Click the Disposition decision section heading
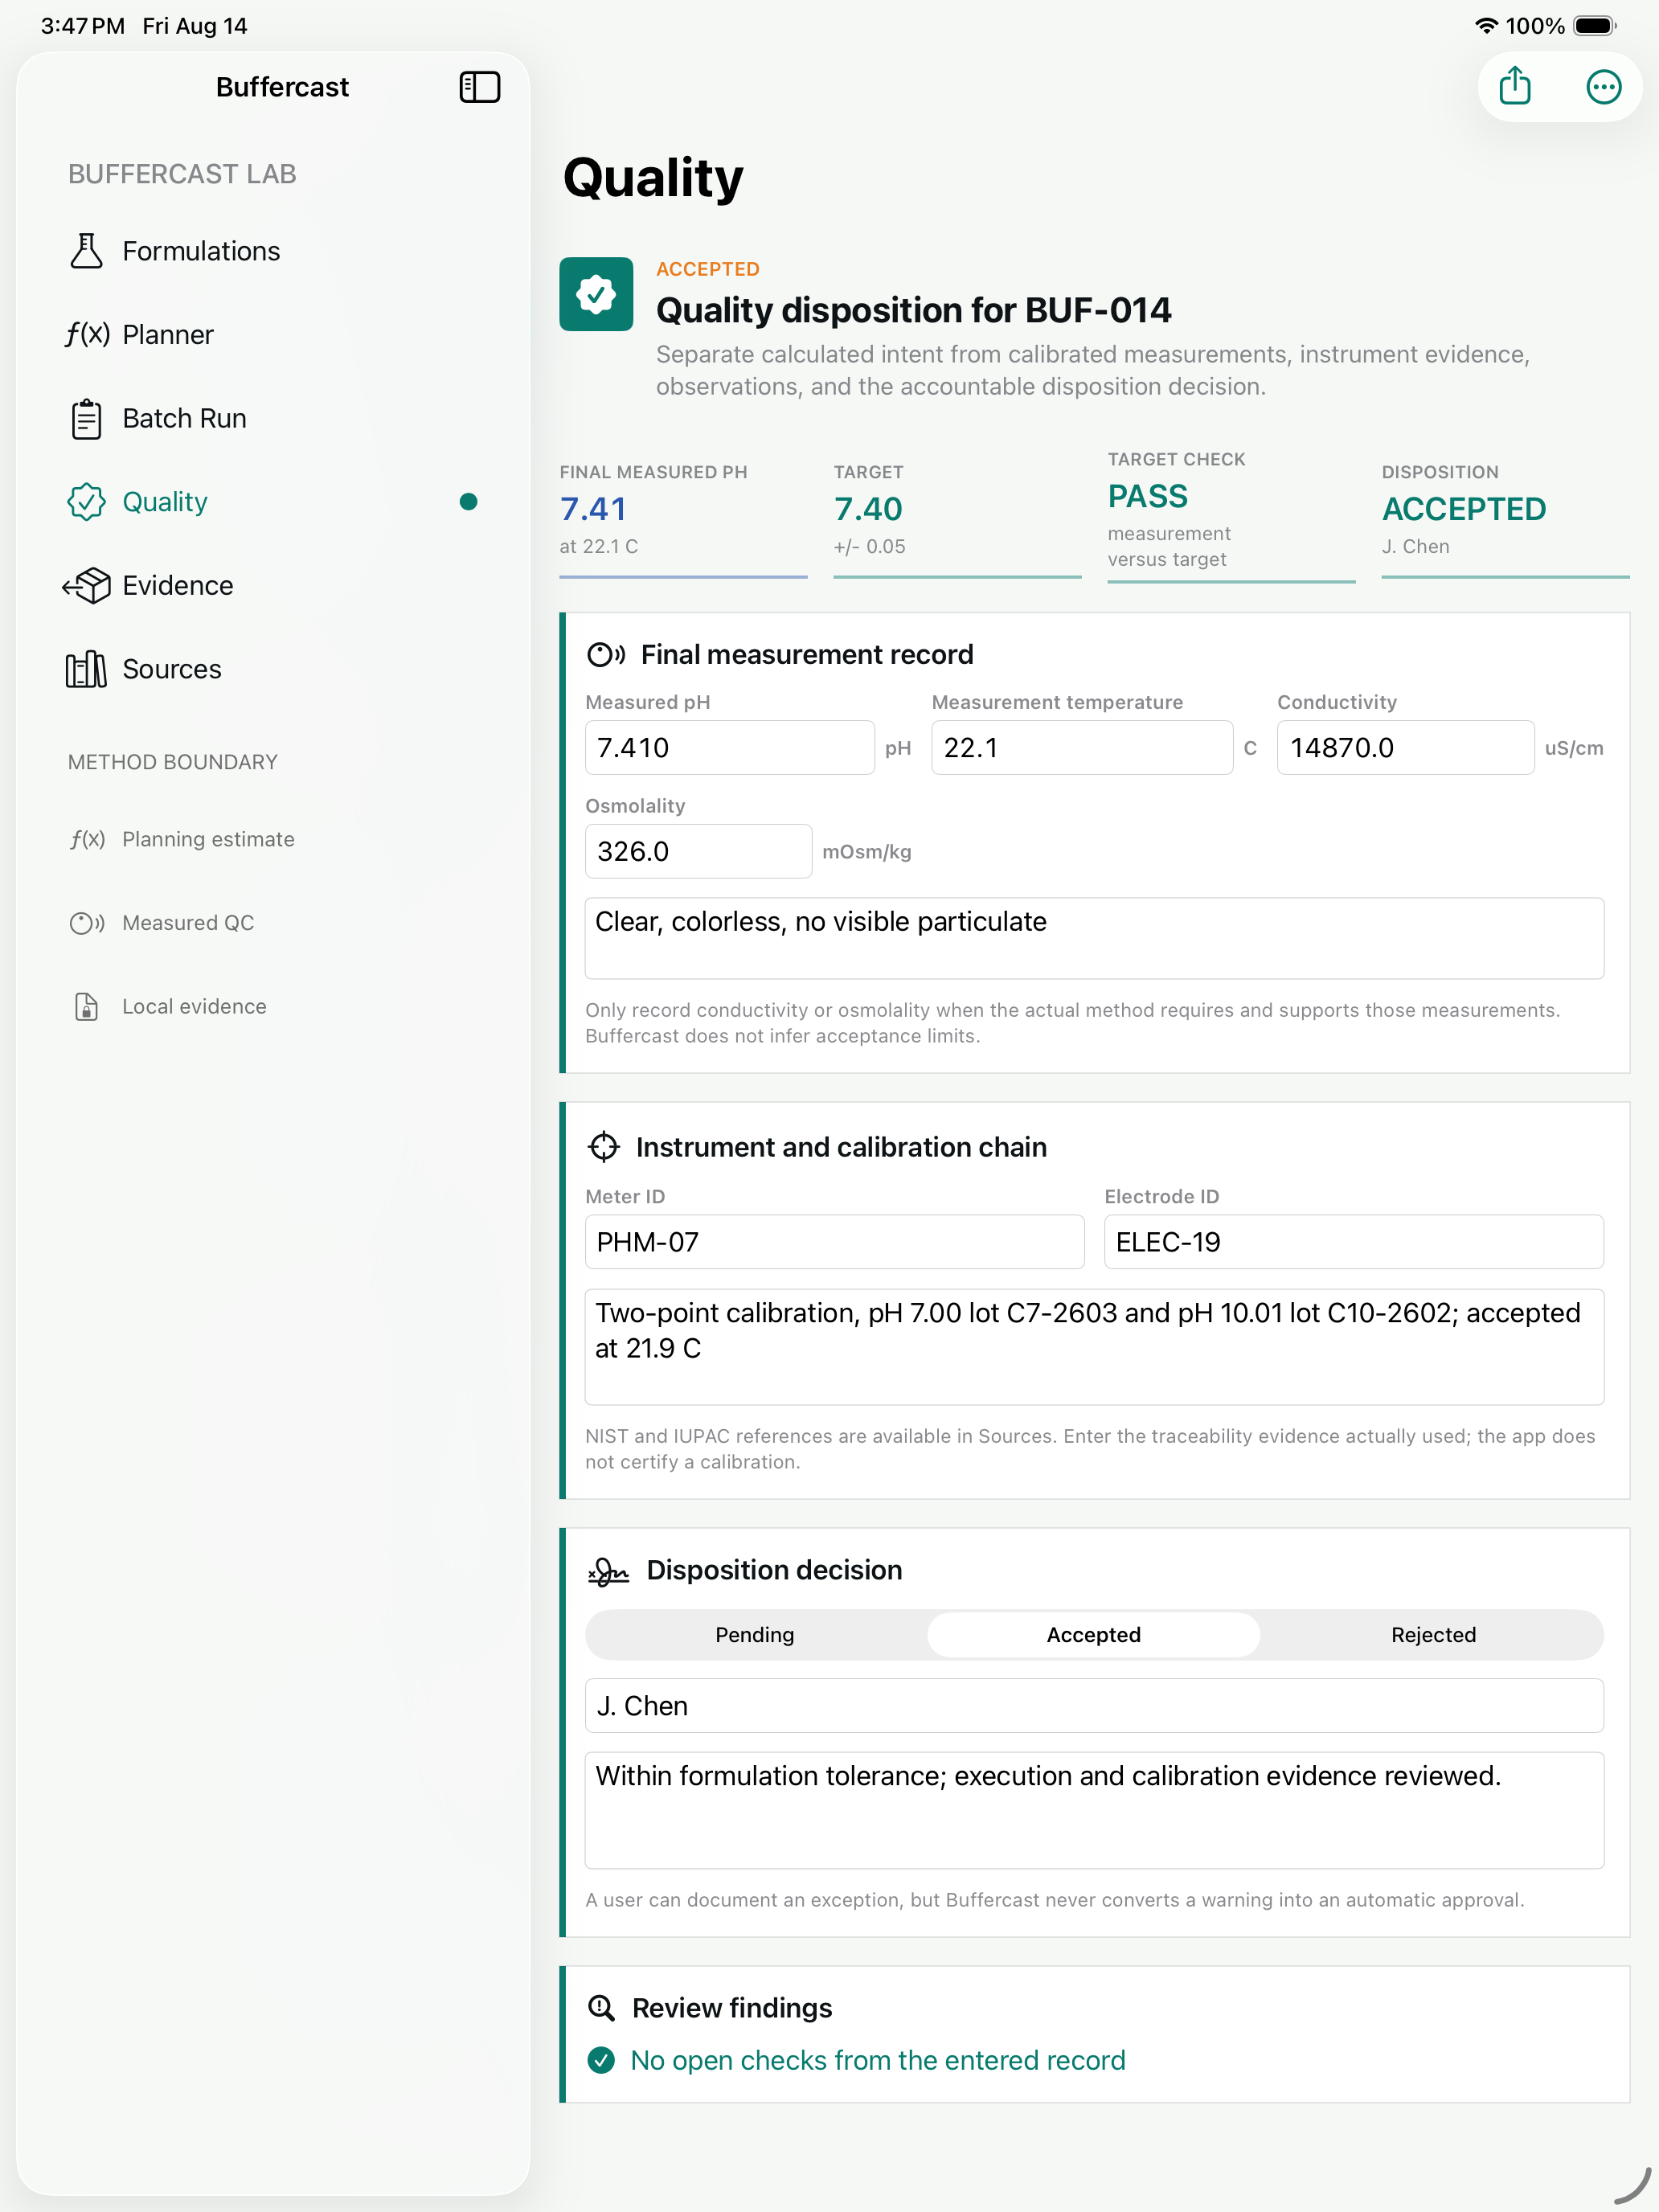 (x=774, y=1570)
